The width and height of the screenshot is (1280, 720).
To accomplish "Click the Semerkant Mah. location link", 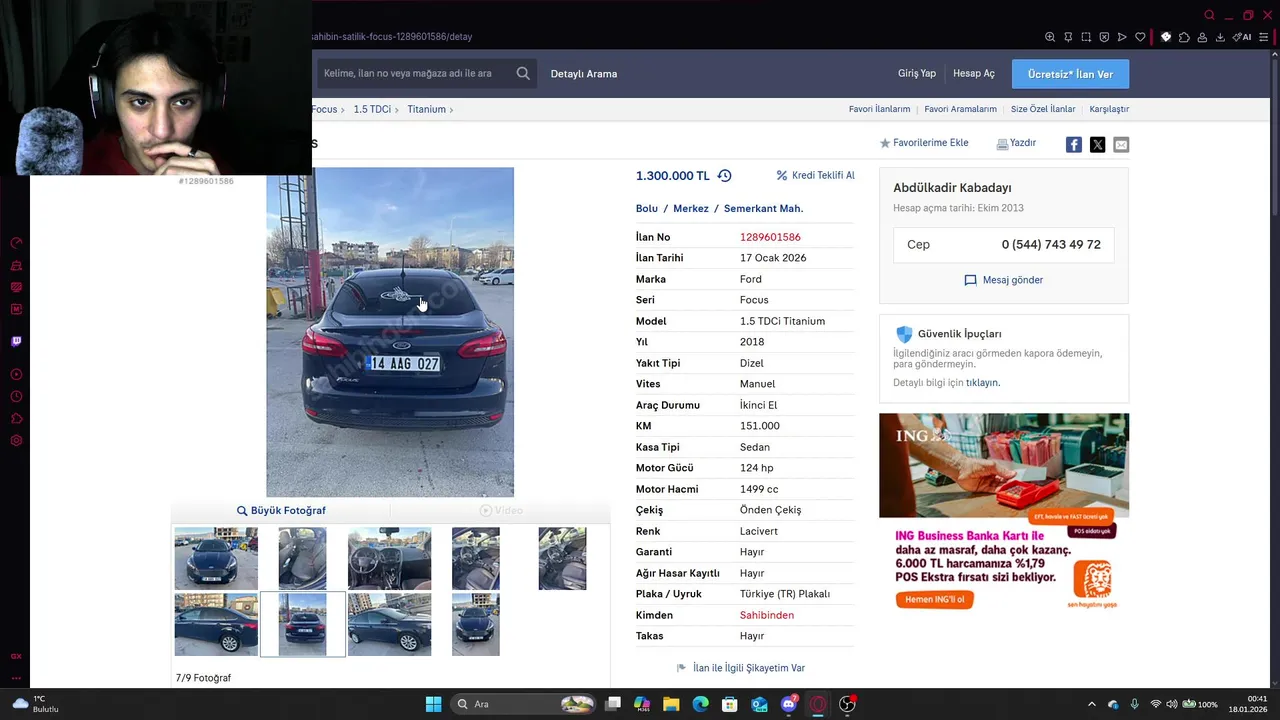I will point(764,209).
